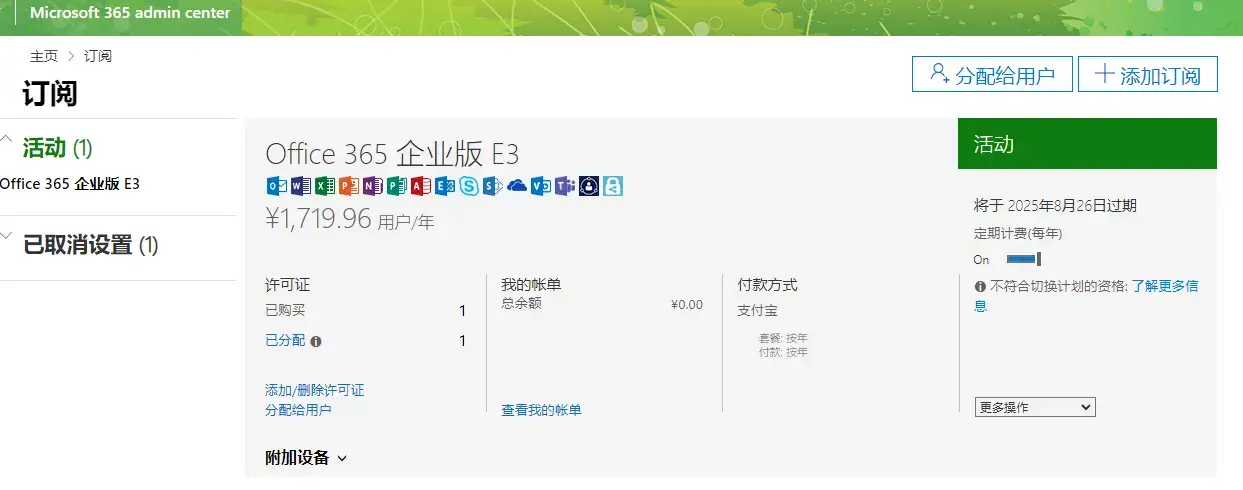1243x490 pixels.
Task: Click the 定期计费(每年) text
Action: 1018,233
